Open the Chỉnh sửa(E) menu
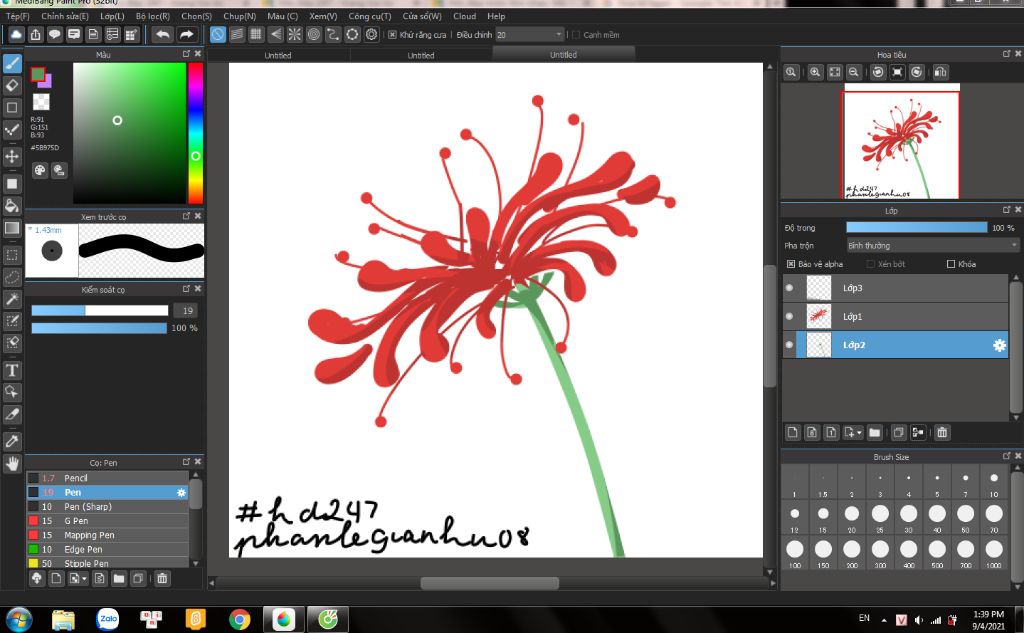Image resolution: width=1024 pixels, height=633 pixels. tap(65, 16)
